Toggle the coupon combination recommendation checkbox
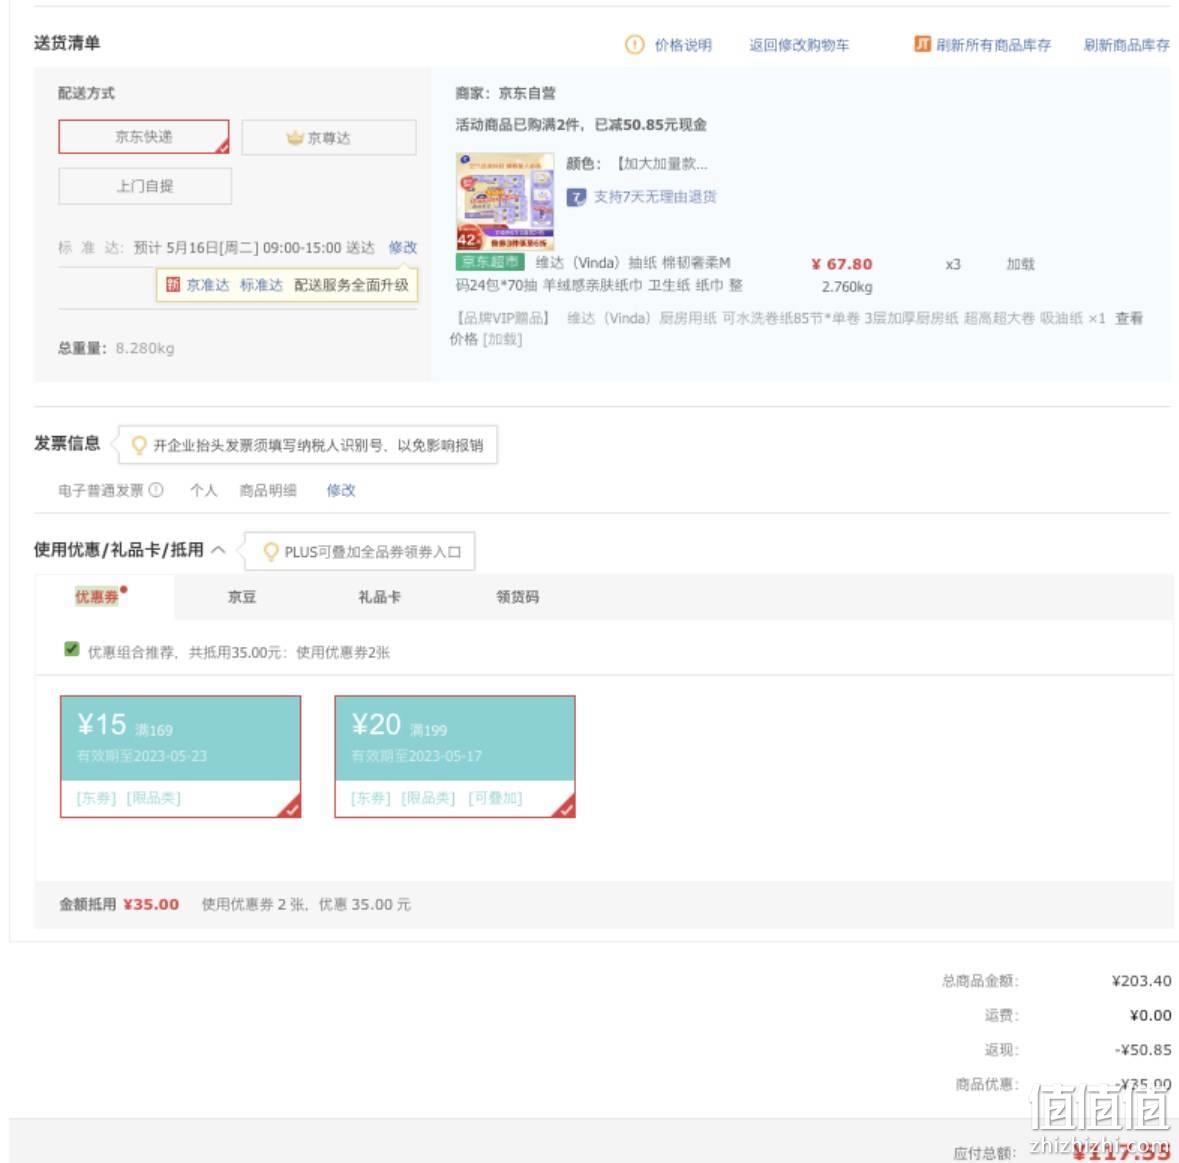 [x=71, y=650]
